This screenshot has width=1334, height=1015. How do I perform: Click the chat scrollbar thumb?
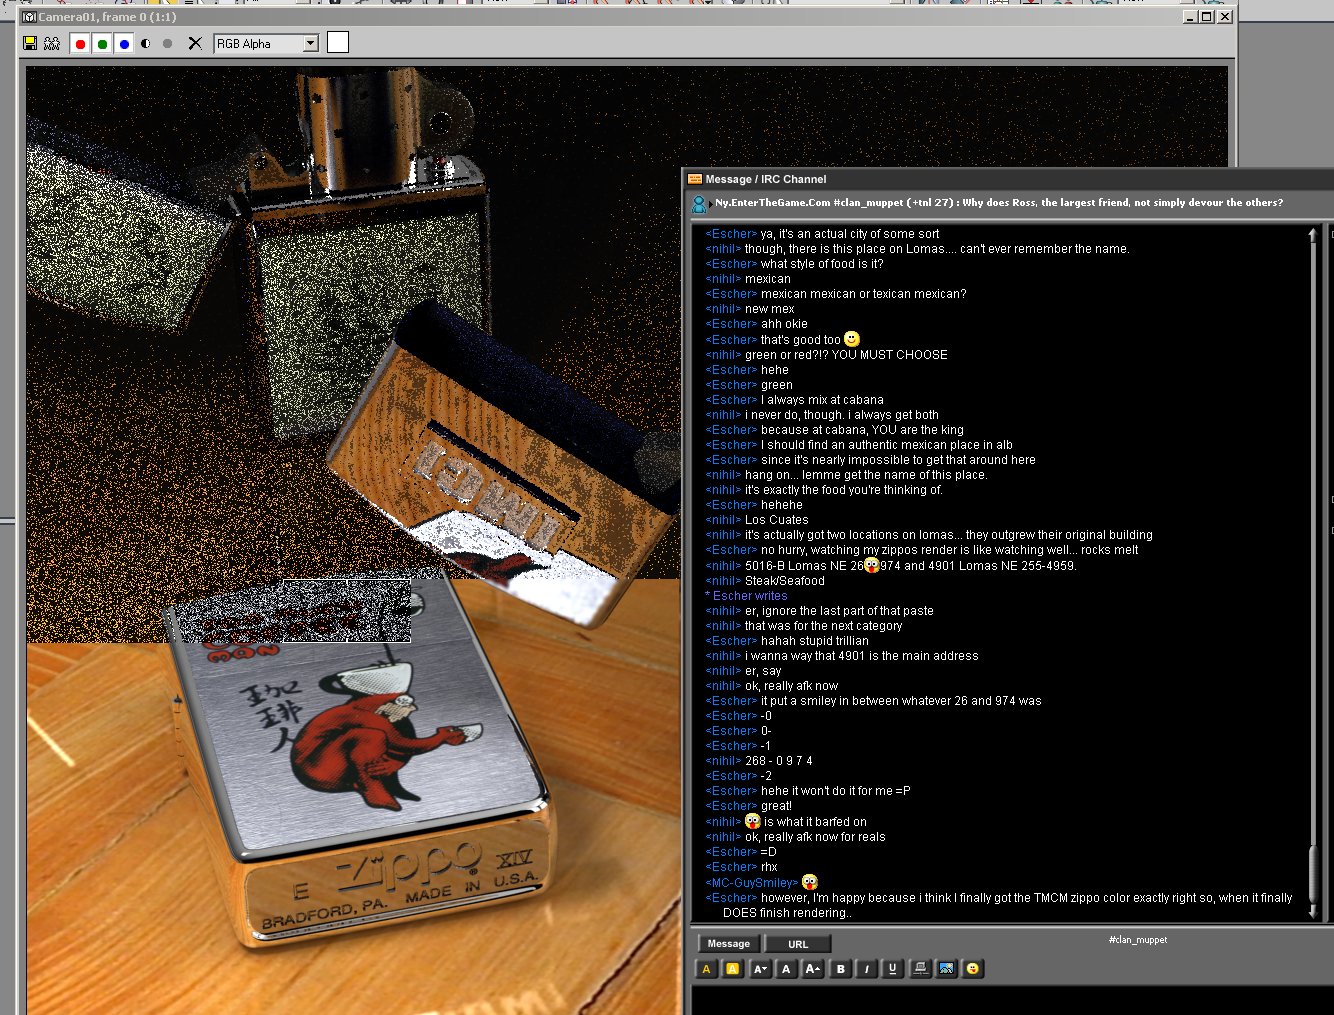click(x=1313, y=873)
